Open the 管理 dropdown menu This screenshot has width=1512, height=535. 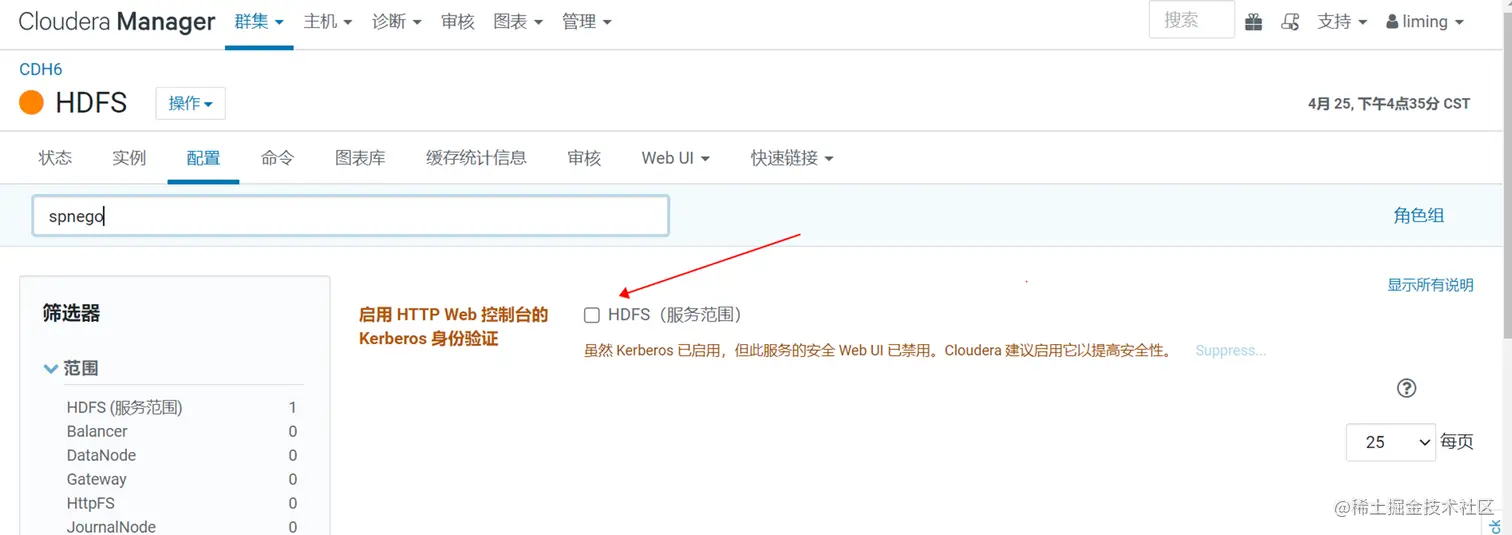click(587, 21)
